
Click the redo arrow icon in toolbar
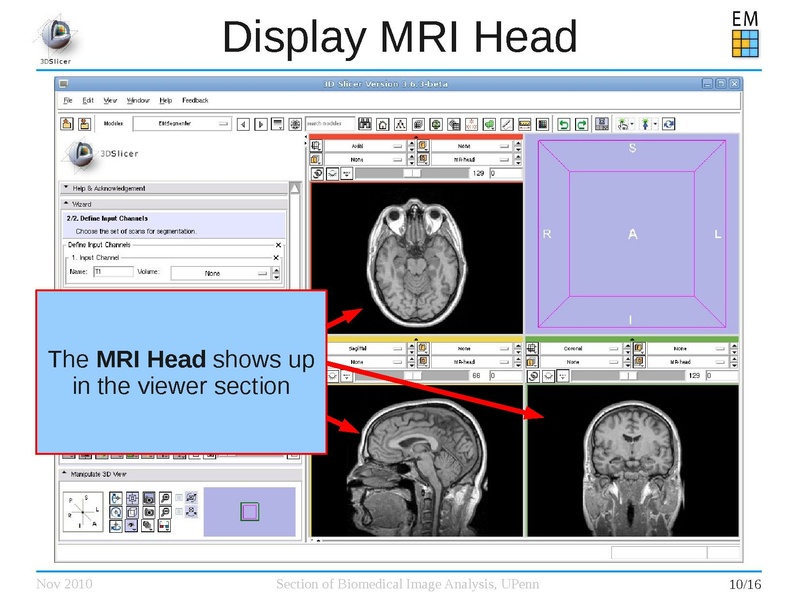581,125
